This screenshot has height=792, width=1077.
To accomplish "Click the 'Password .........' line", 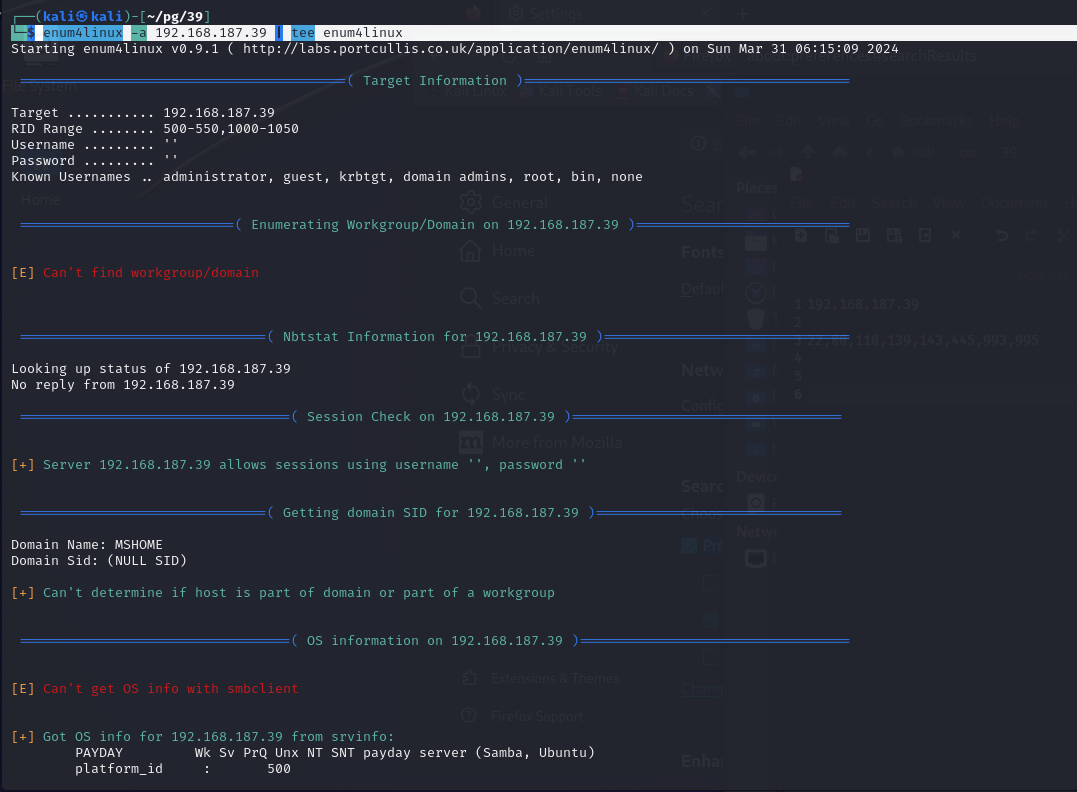I will point(94,161).
